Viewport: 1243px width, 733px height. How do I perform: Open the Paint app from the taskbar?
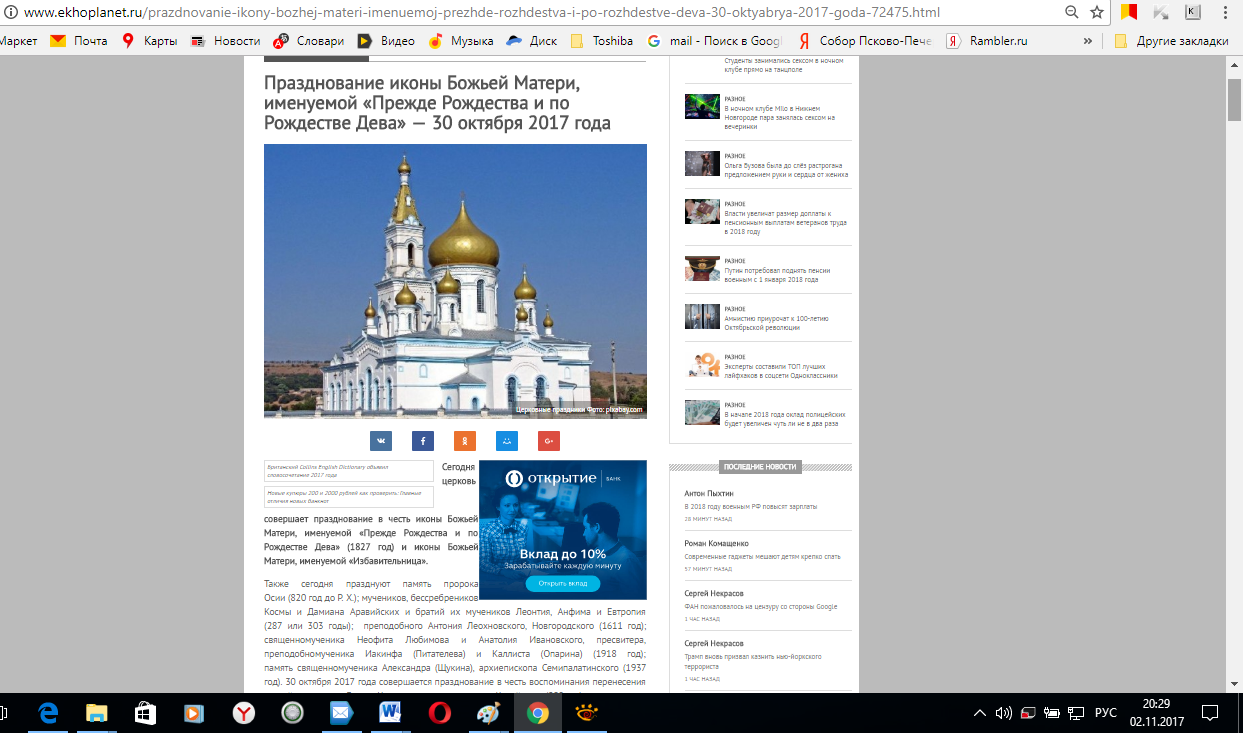point(488,713)
